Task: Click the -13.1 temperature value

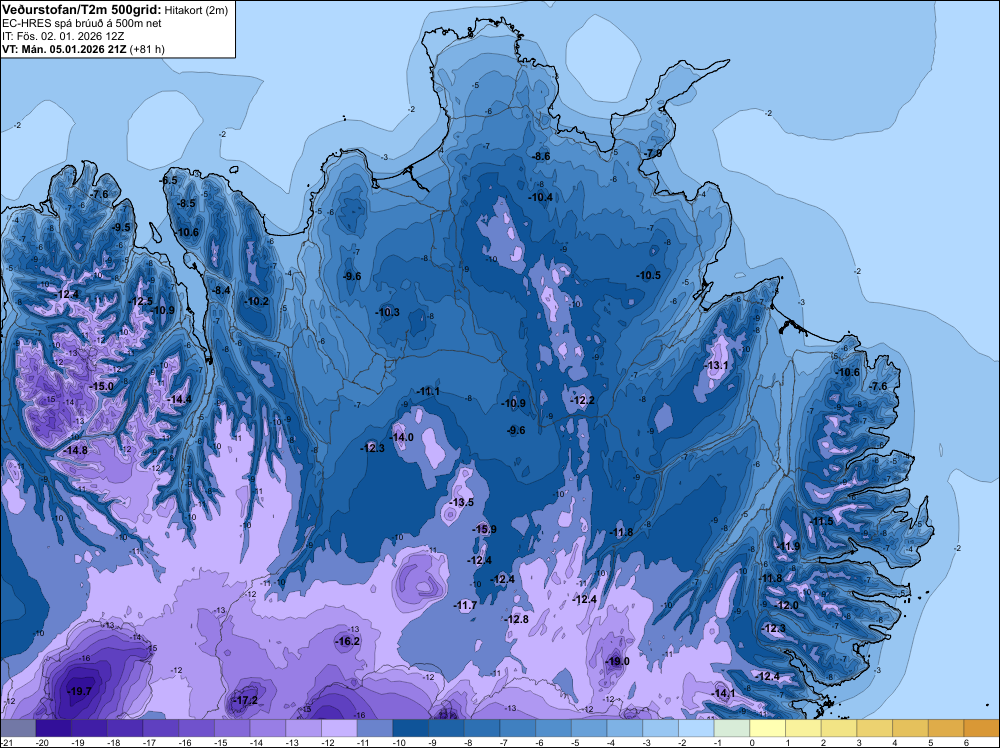Action: (x=716, y=366)
